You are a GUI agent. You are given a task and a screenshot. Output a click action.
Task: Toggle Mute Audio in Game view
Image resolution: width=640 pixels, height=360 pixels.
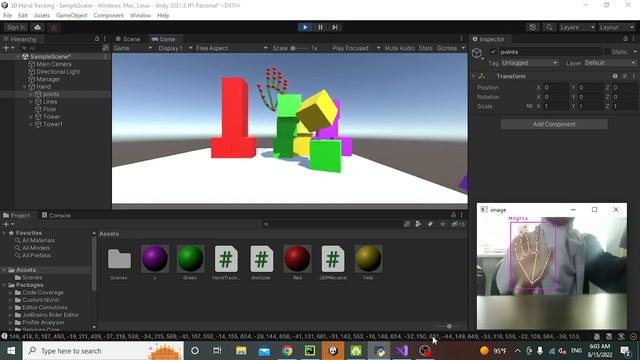(399, 48)
